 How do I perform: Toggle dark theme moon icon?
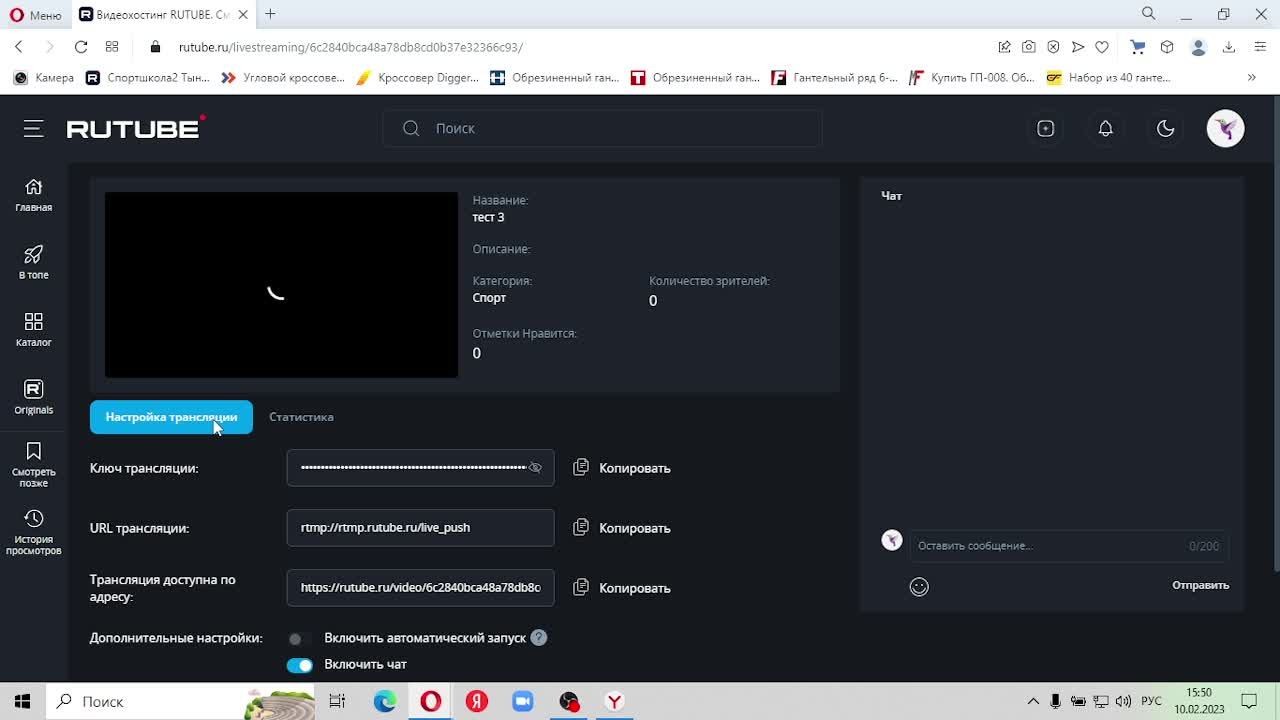[x=1165, y=128]
